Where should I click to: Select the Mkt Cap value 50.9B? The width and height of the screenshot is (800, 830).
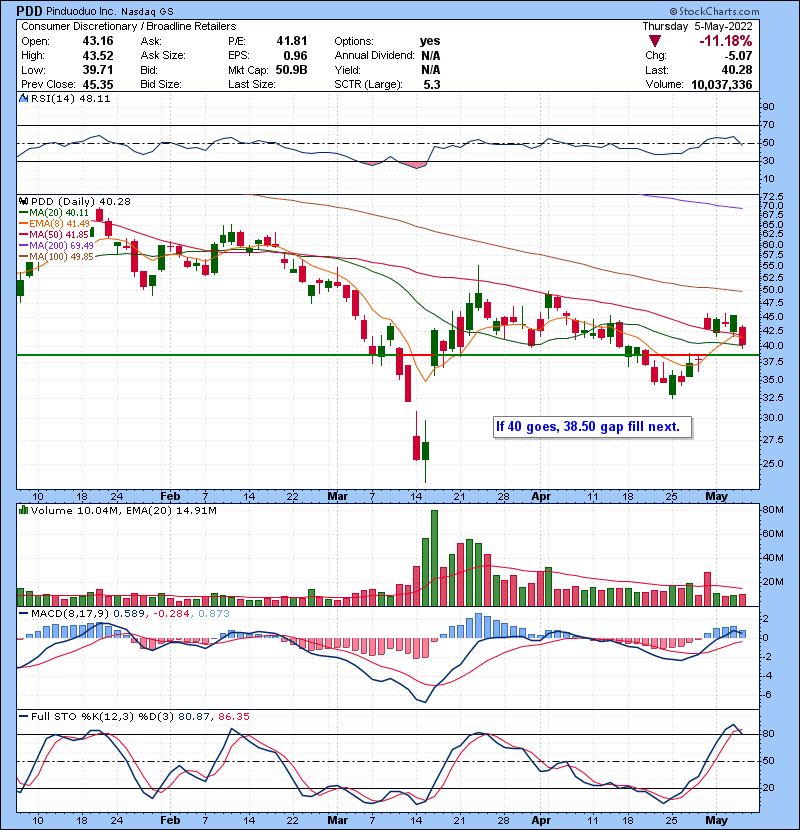click(291, 70)
